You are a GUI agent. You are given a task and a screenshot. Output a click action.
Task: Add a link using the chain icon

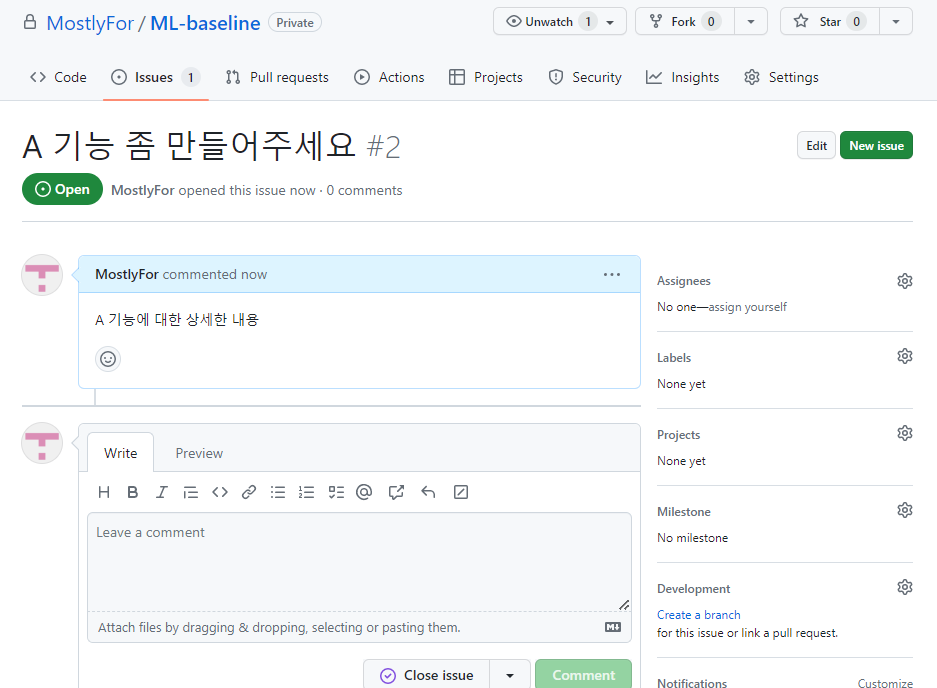(249, 492)
